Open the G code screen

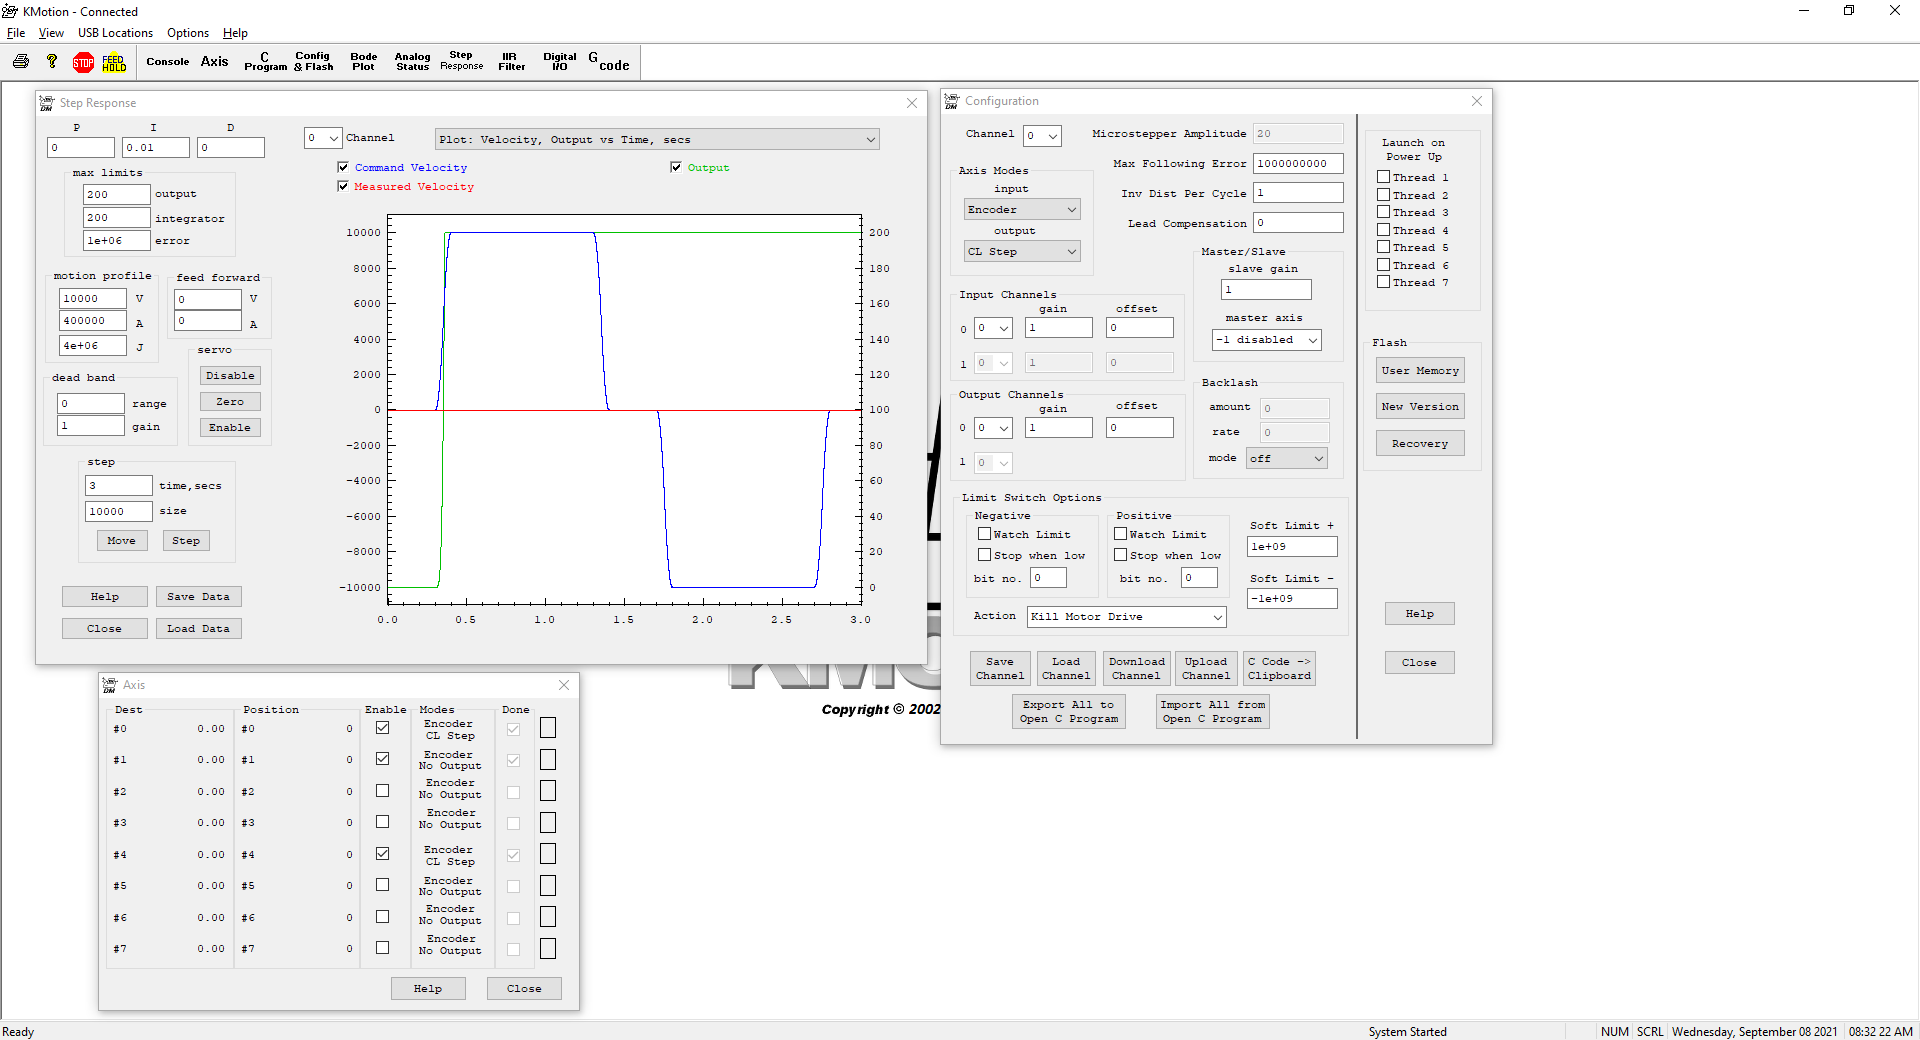608,62
